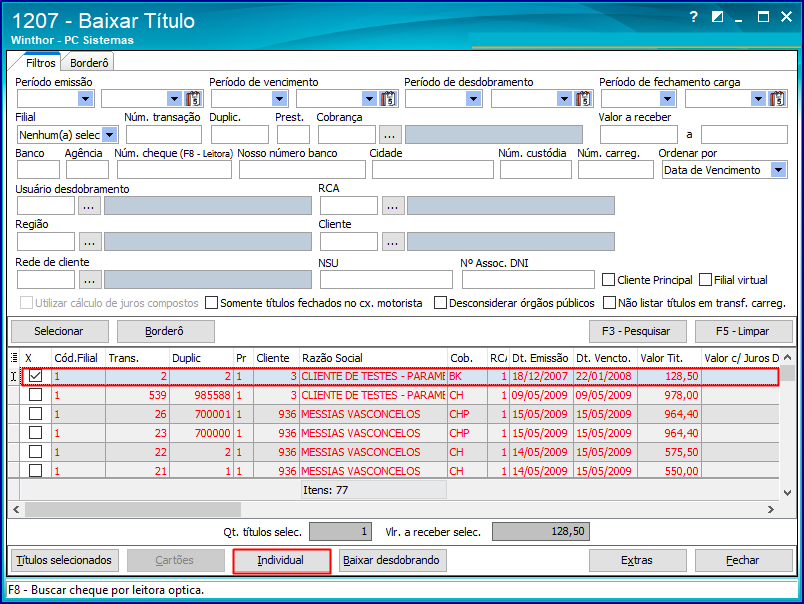Expand Período de vencimento start date dropdown
The image size is (804, 604).
pyautogui.click(x=279, y=98)
